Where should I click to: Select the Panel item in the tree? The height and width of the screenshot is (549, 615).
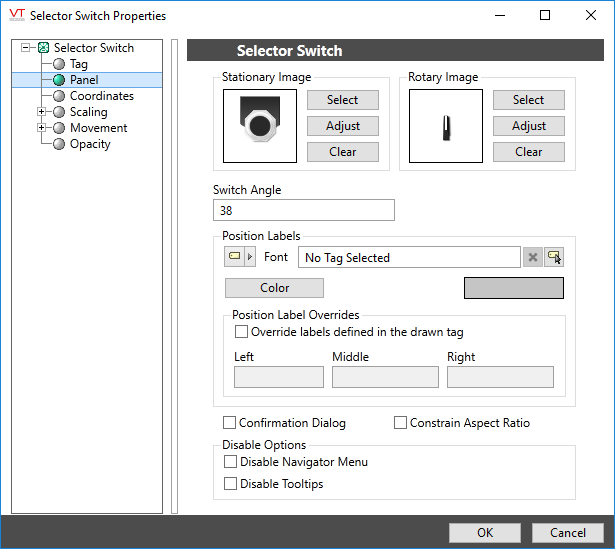coord(84,80)
